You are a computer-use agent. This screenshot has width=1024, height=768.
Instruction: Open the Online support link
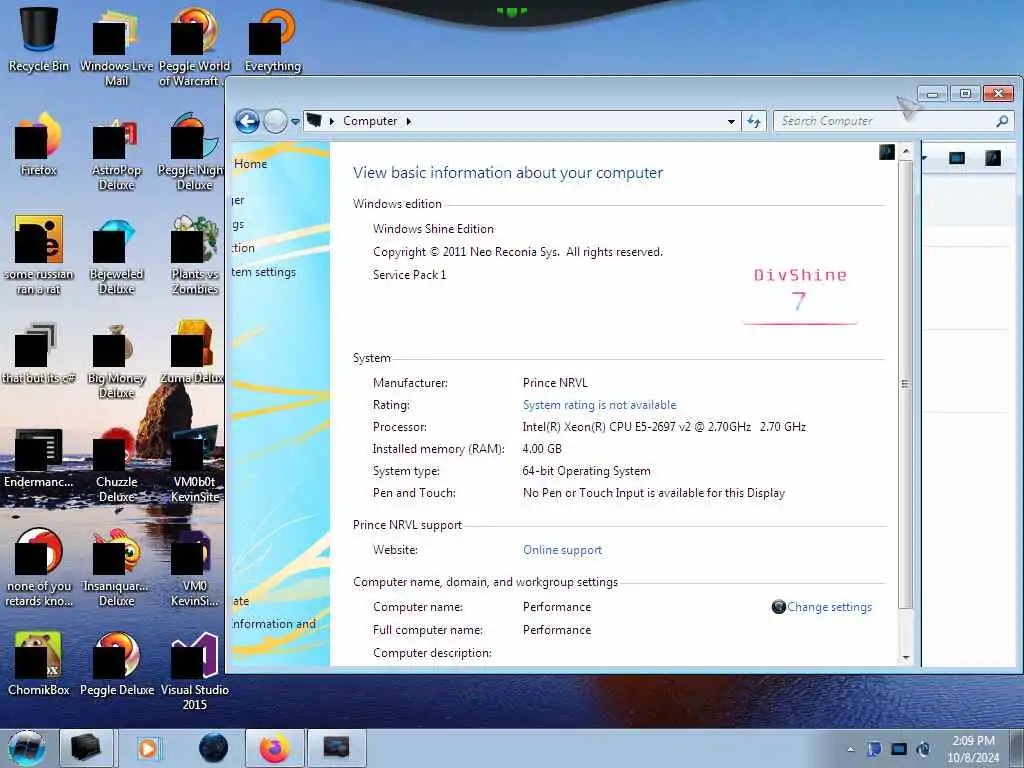[x=562, y=550]
